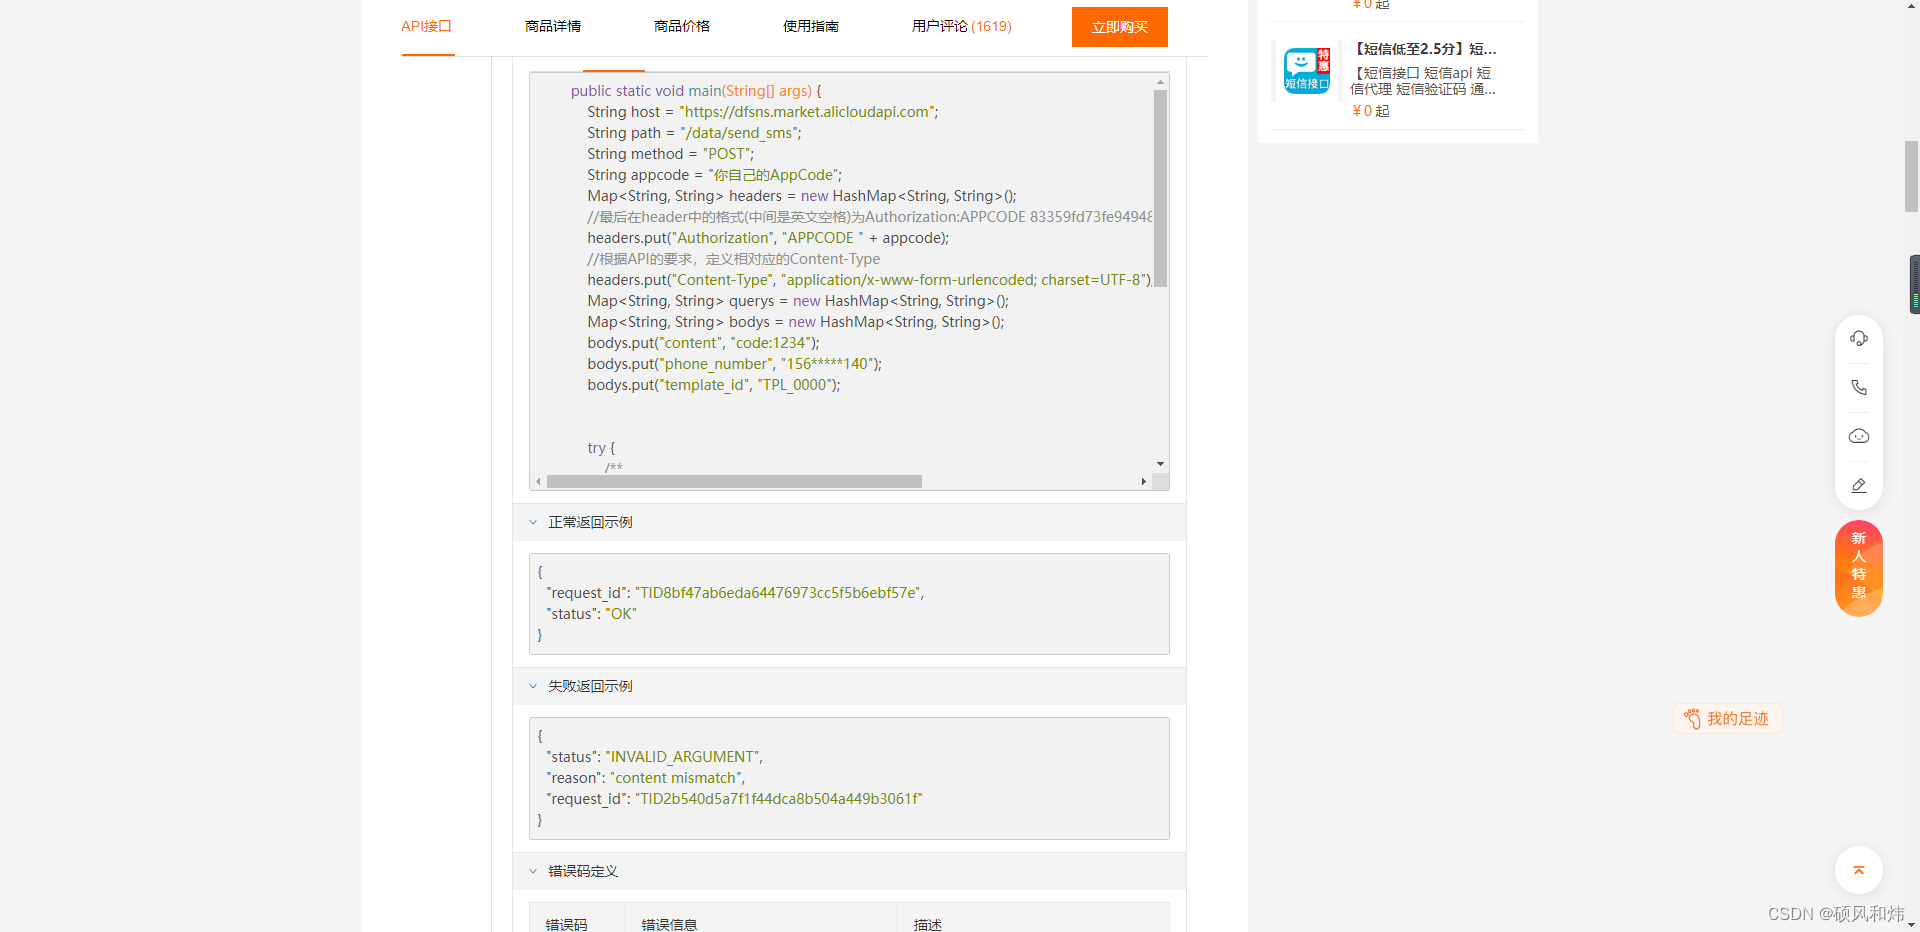Click the 根据API的要求 comment line
Screen dimensions: 1920x932
tap(734, 259)
